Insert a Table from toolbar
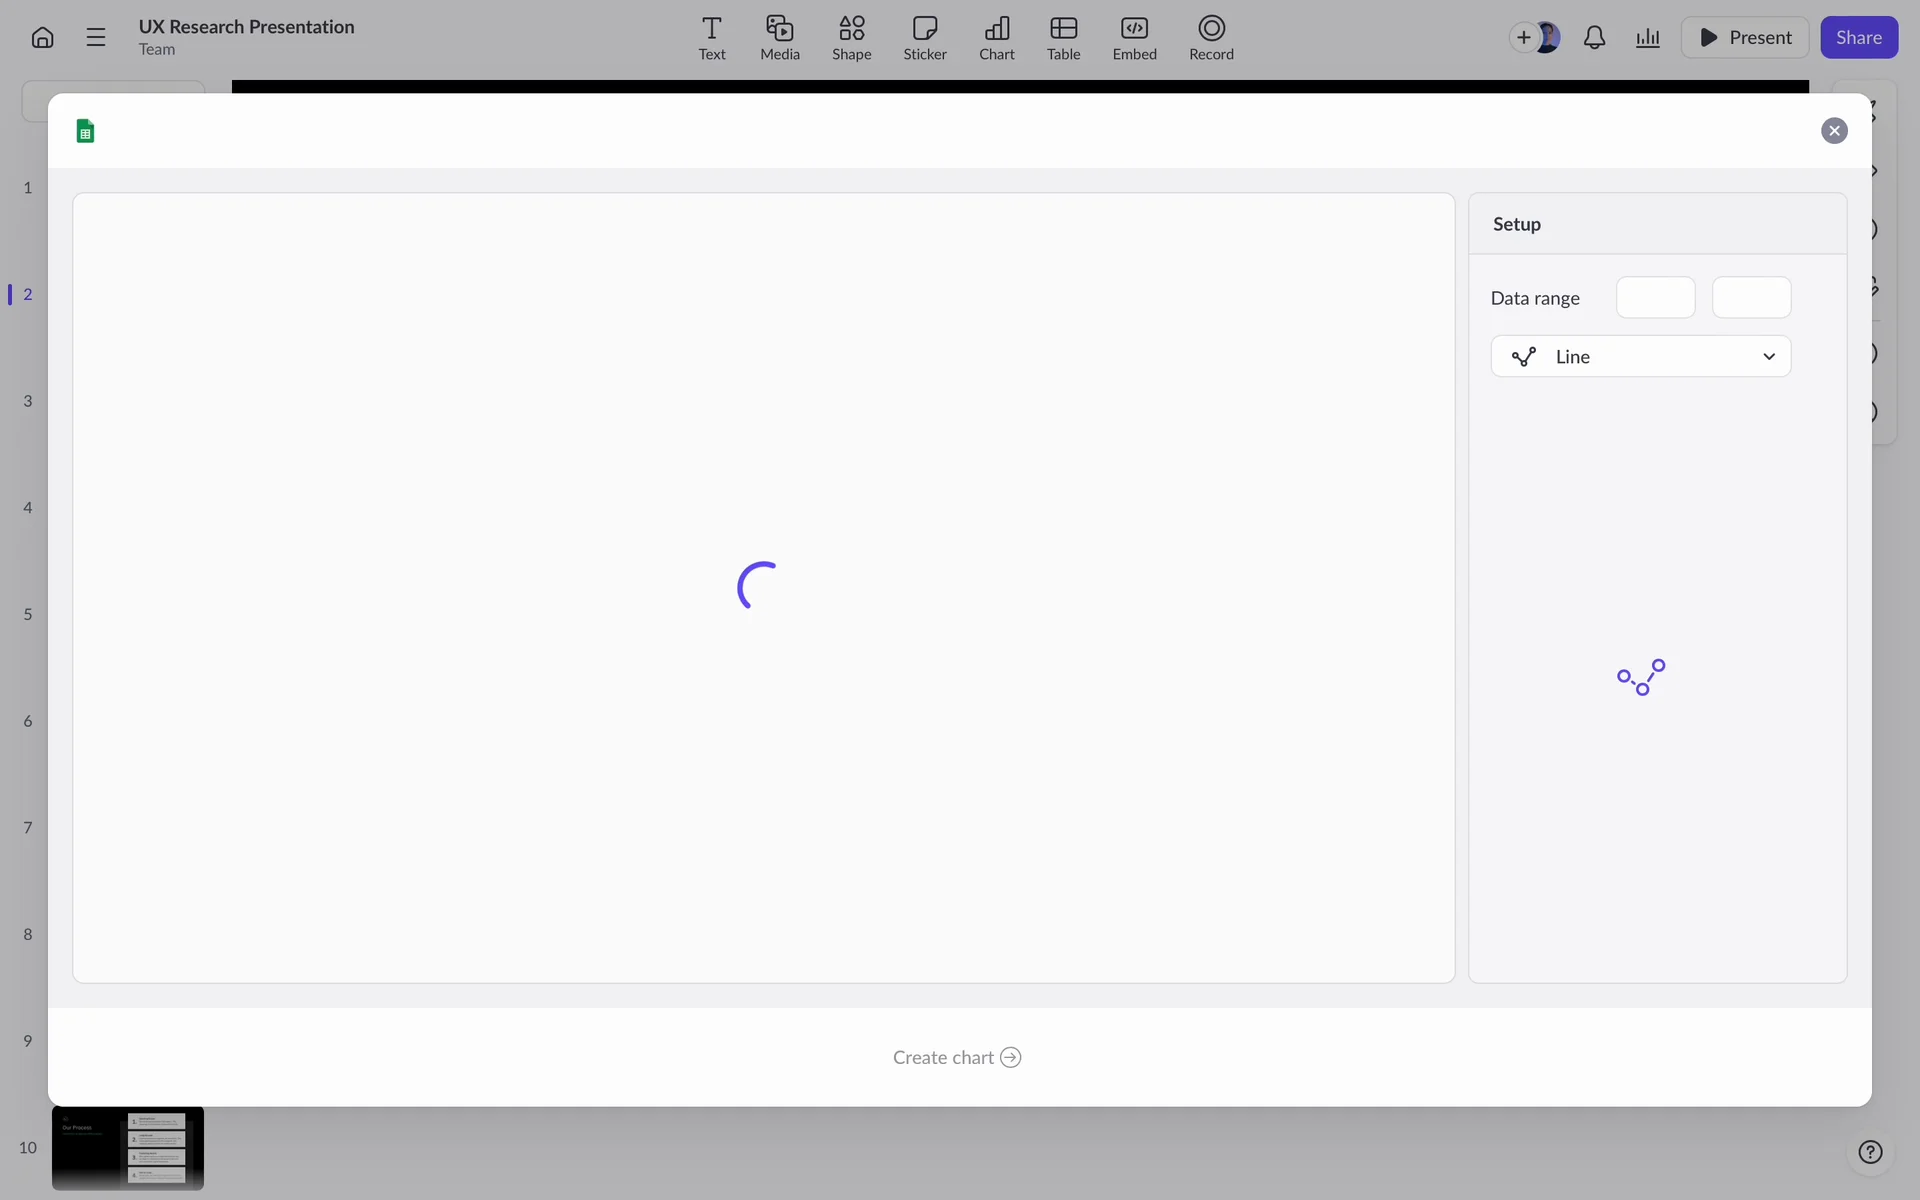The image size is (1920, 1200). coord(1063,38)
